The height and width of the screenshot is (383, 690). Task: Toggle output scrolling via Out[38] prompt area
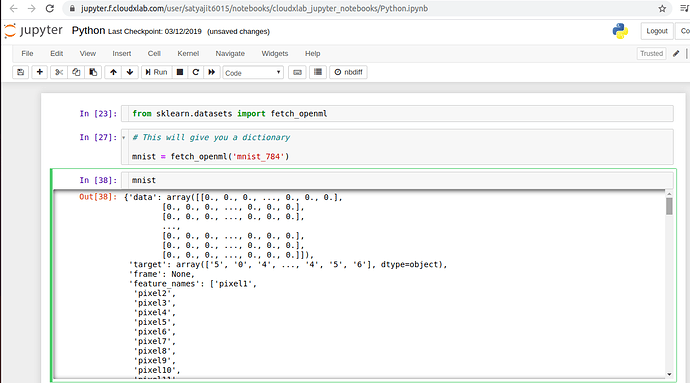[x=98, y=197]
